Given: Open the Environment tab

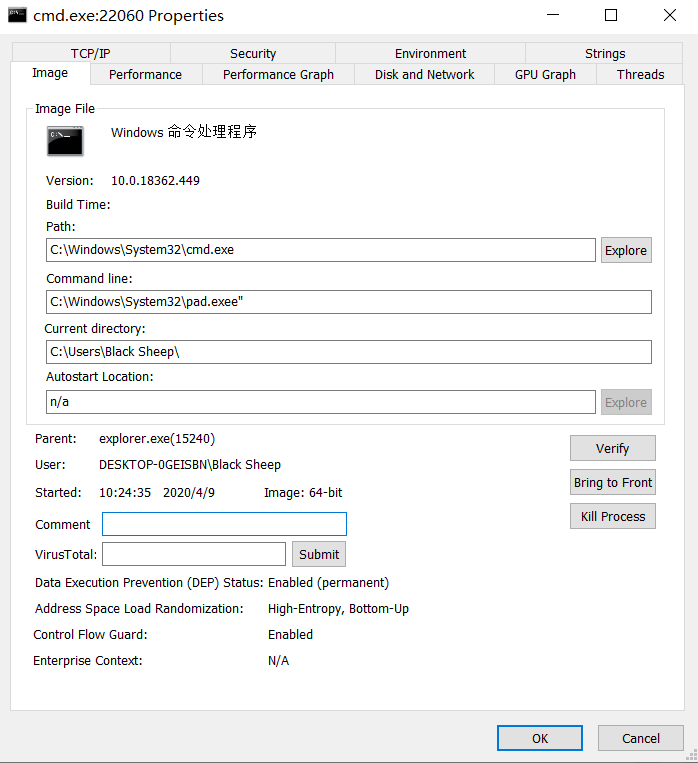Looking at the screenshot, I should [430, 53].
